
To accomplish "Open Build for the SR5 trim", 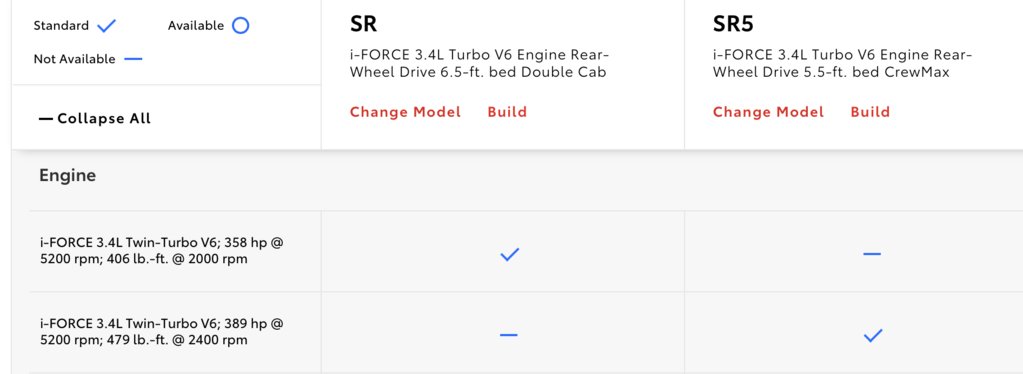I will click(x=870, y=112).
